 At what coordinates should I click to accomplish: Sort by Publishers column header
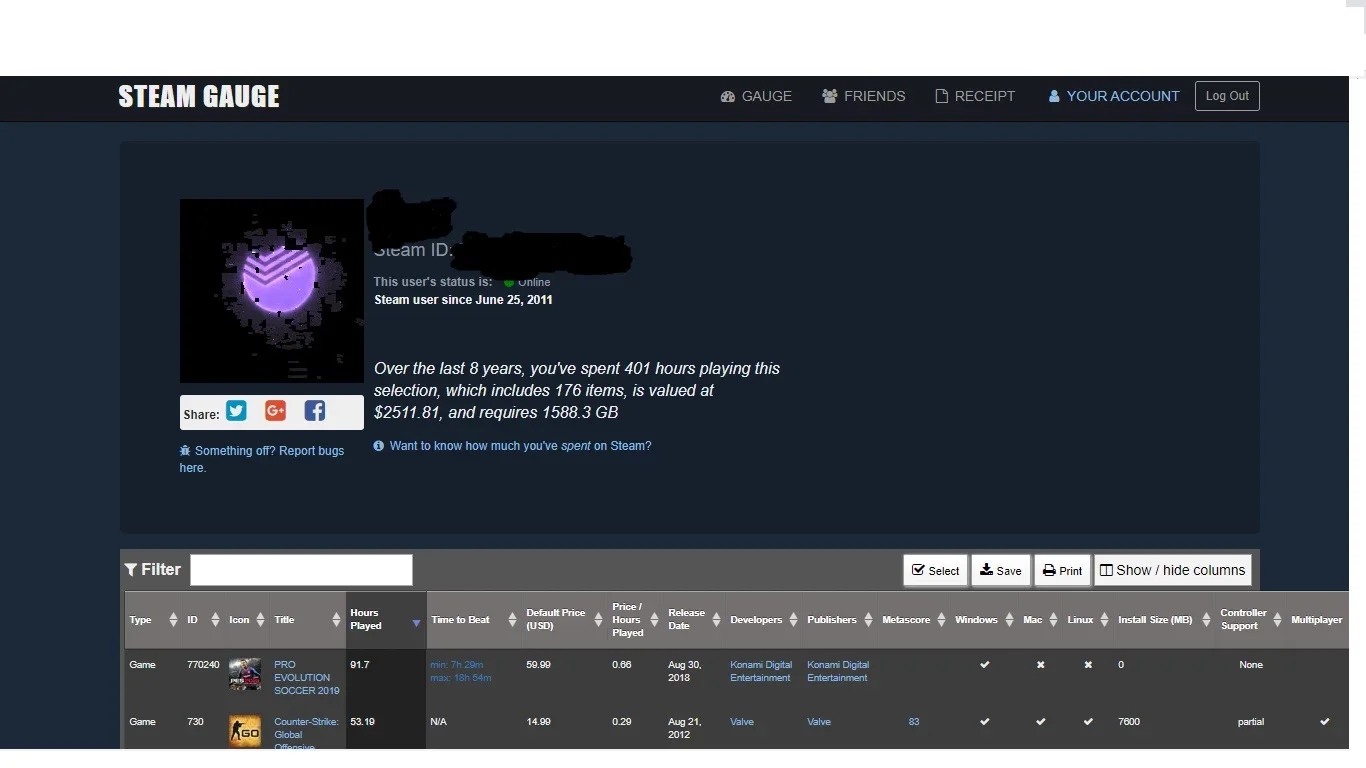(840, 620)
